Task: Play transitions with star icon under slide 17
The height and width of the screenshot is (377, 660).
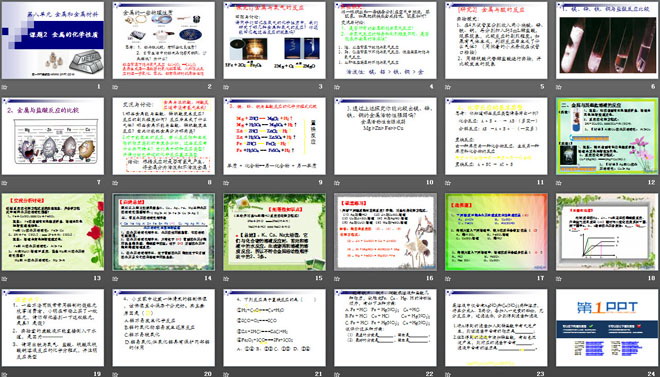Action: pos(448,279)
